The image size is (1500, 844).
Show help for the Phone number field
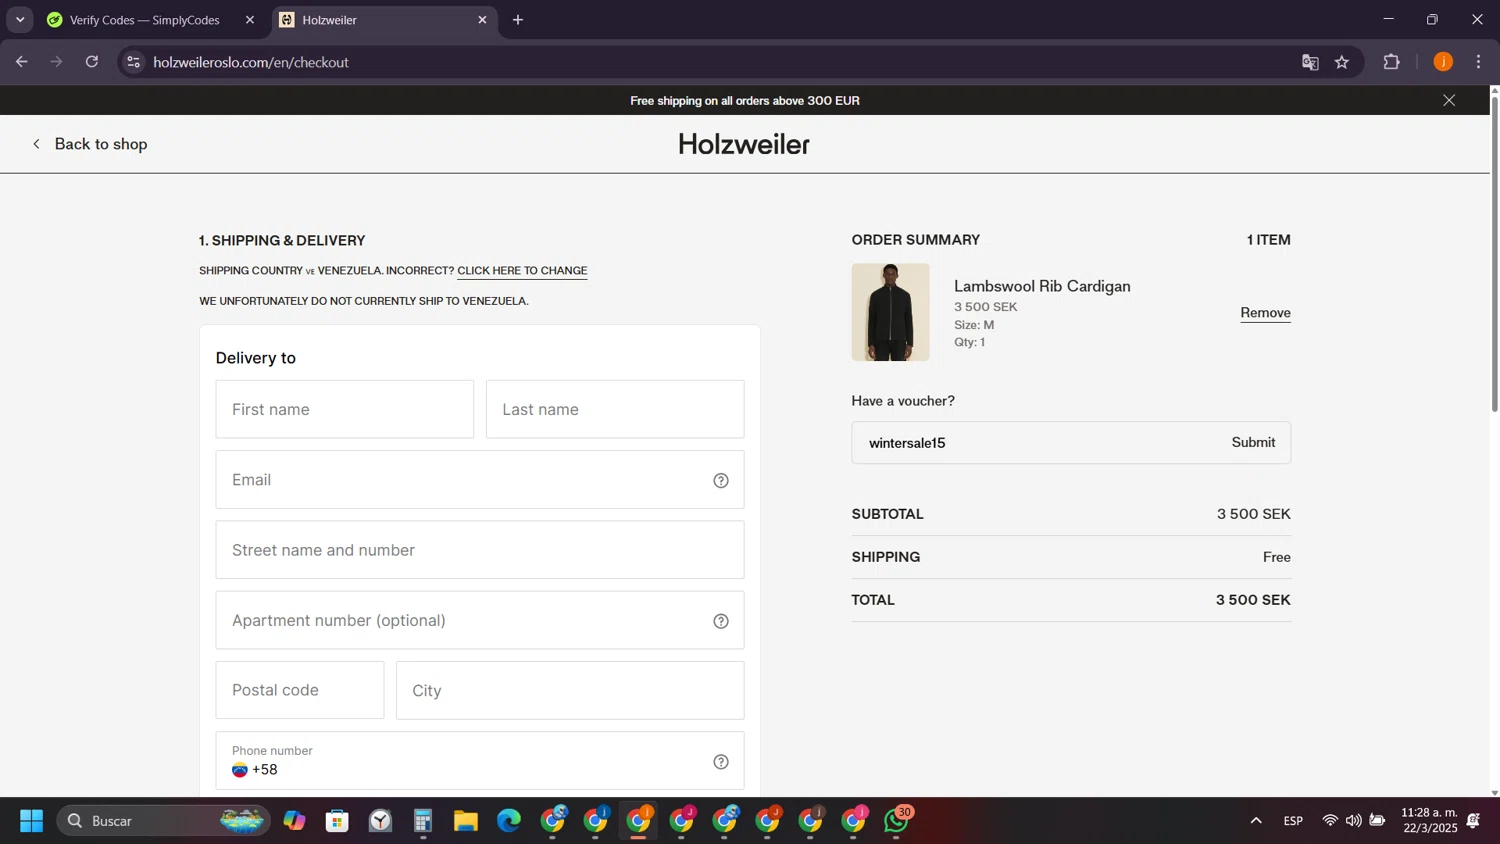point(721,762)
